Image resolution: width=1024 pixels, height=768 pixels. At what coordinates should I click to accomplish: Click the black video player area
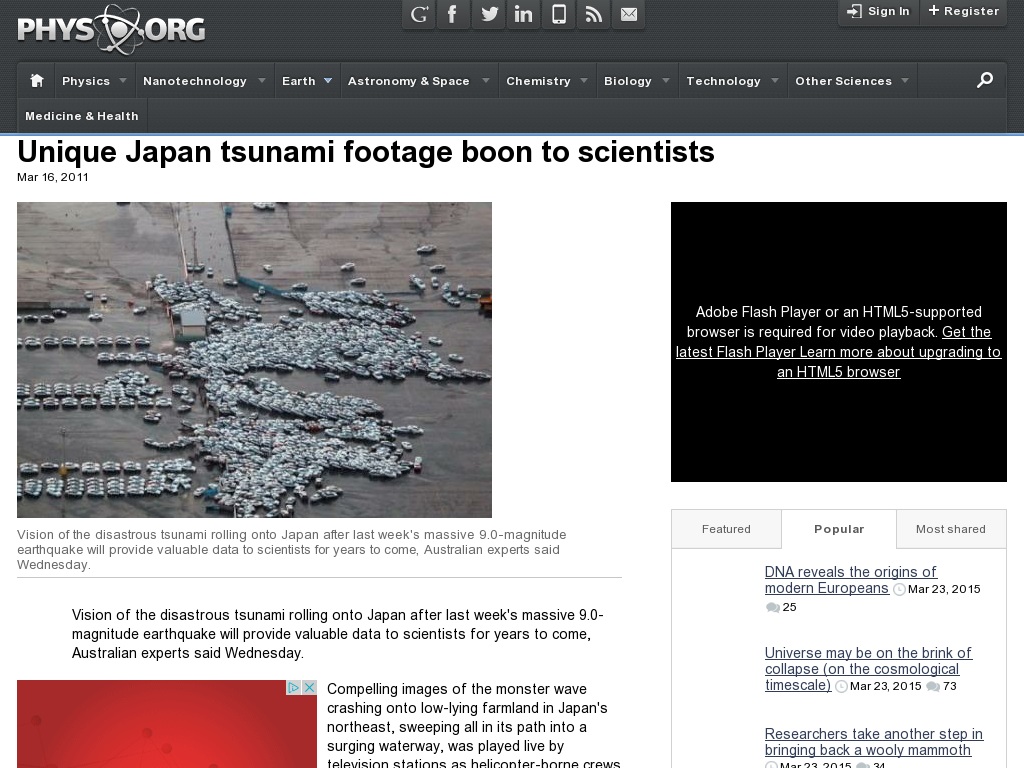pyautogui.click(x=839, y=342)
